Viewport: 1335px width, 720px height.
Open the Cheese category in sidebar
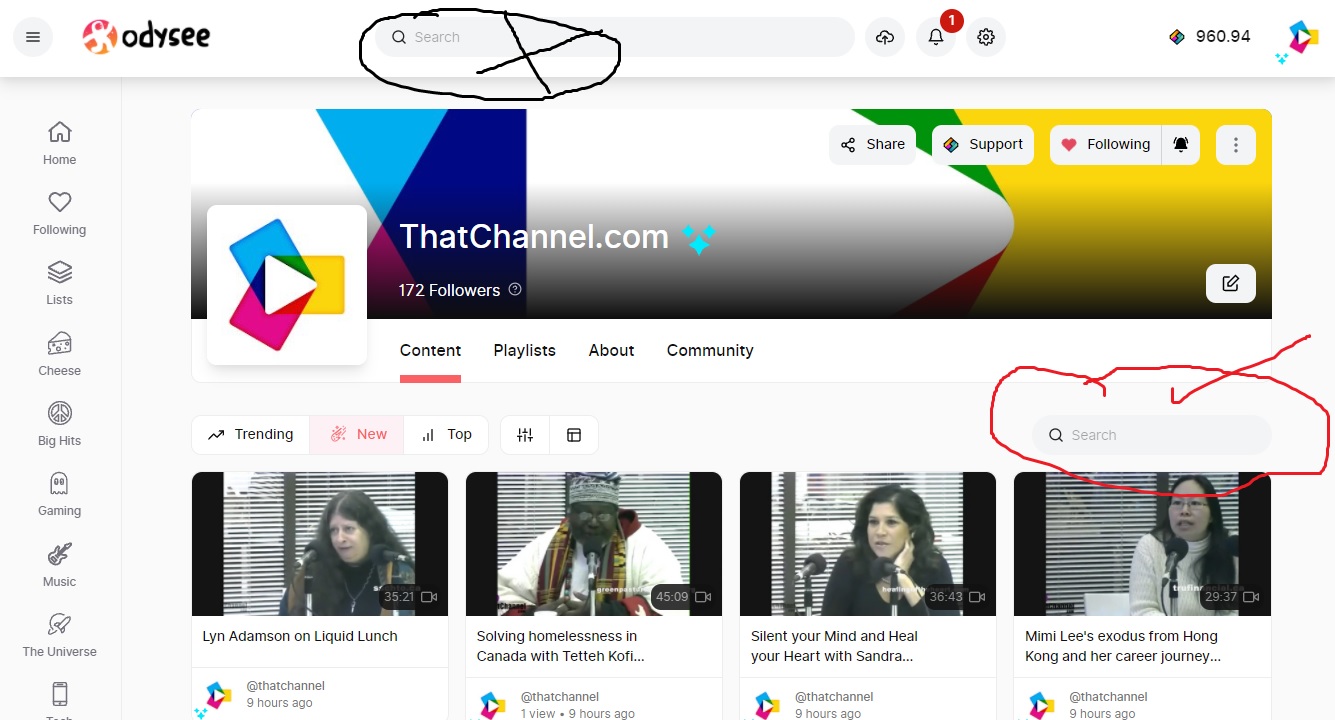pos(60,354)
